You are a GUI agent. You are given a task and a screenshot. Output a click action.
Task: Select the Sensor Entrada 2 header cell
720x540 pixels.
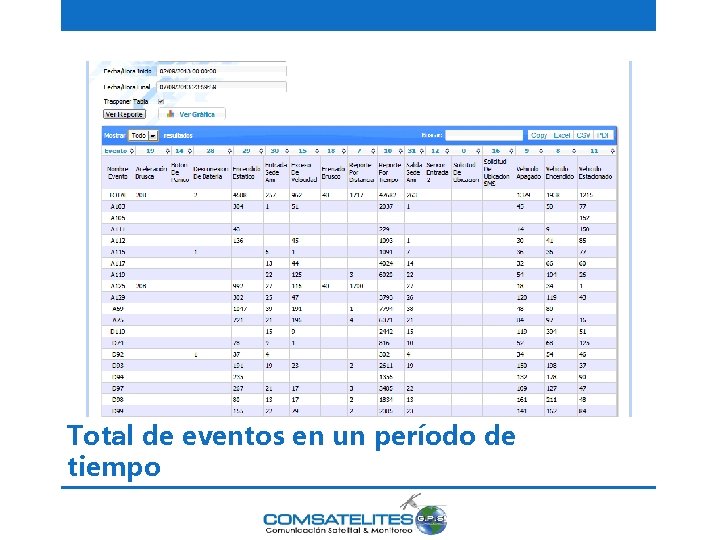click(438, 173)
